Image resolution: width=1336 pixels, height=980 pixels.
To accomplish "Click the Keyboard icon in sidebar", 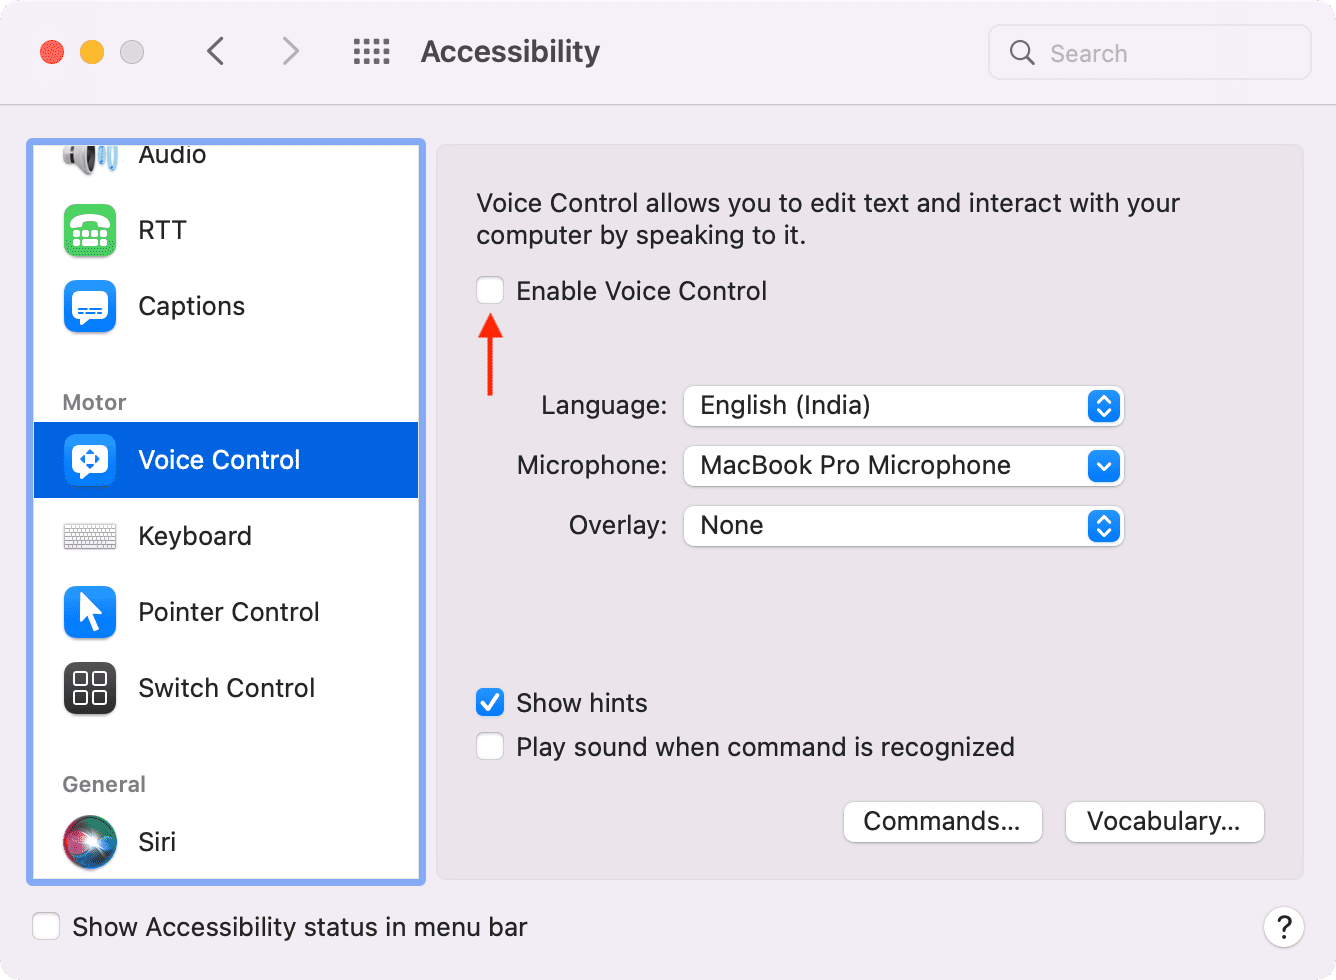I will coord(90,536).
